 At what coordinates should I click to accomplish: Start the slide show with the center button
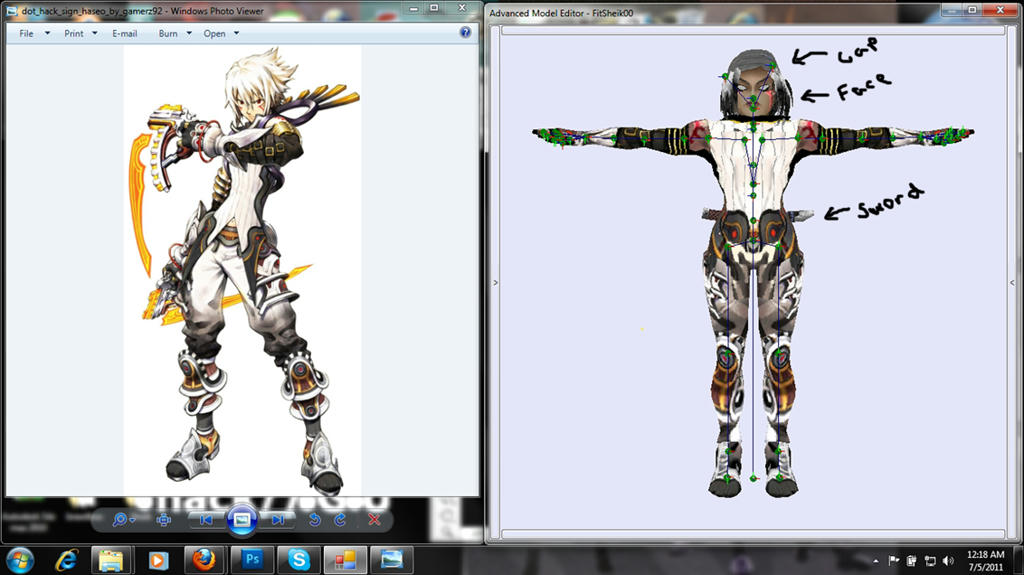242,519
